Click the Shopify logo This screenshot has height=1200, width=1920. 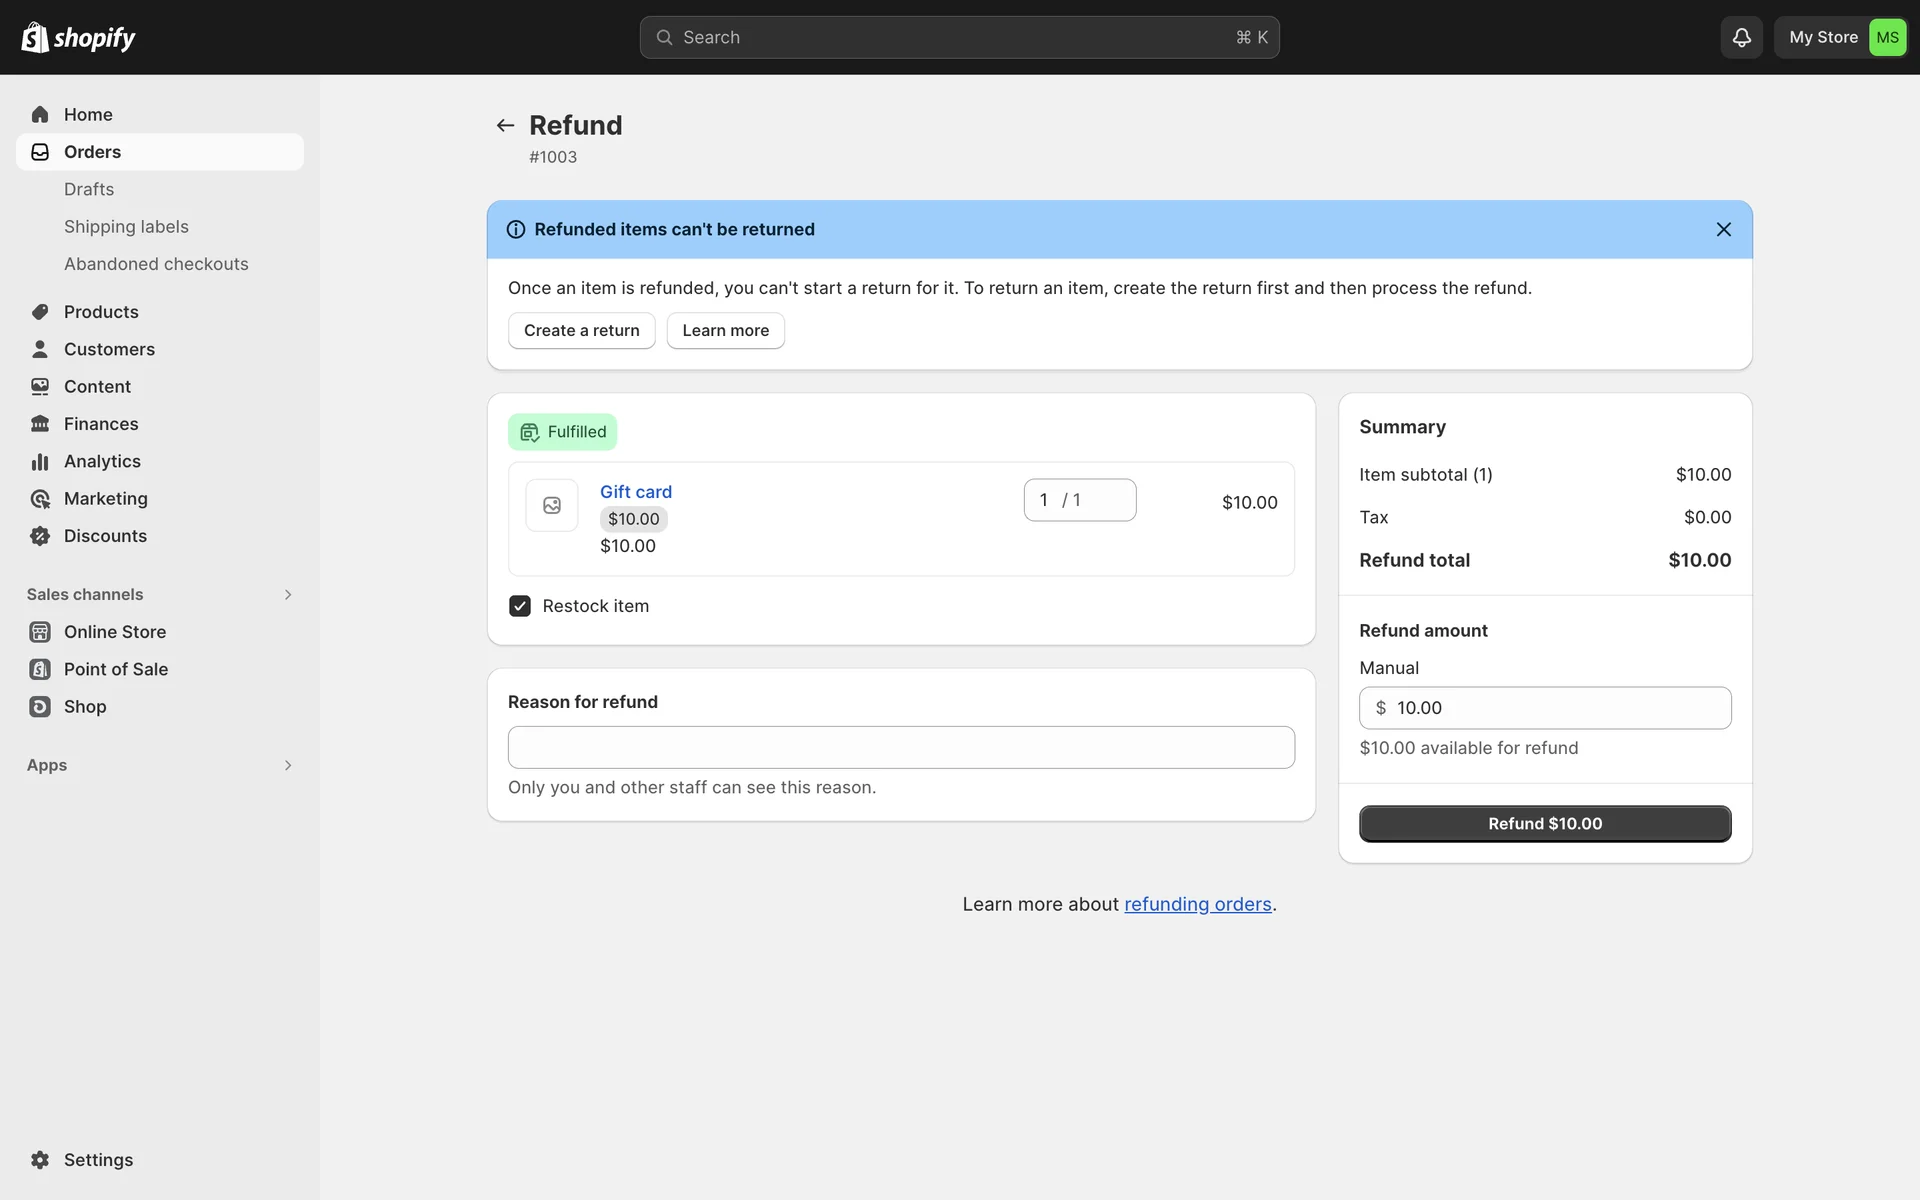click(78, 37)
